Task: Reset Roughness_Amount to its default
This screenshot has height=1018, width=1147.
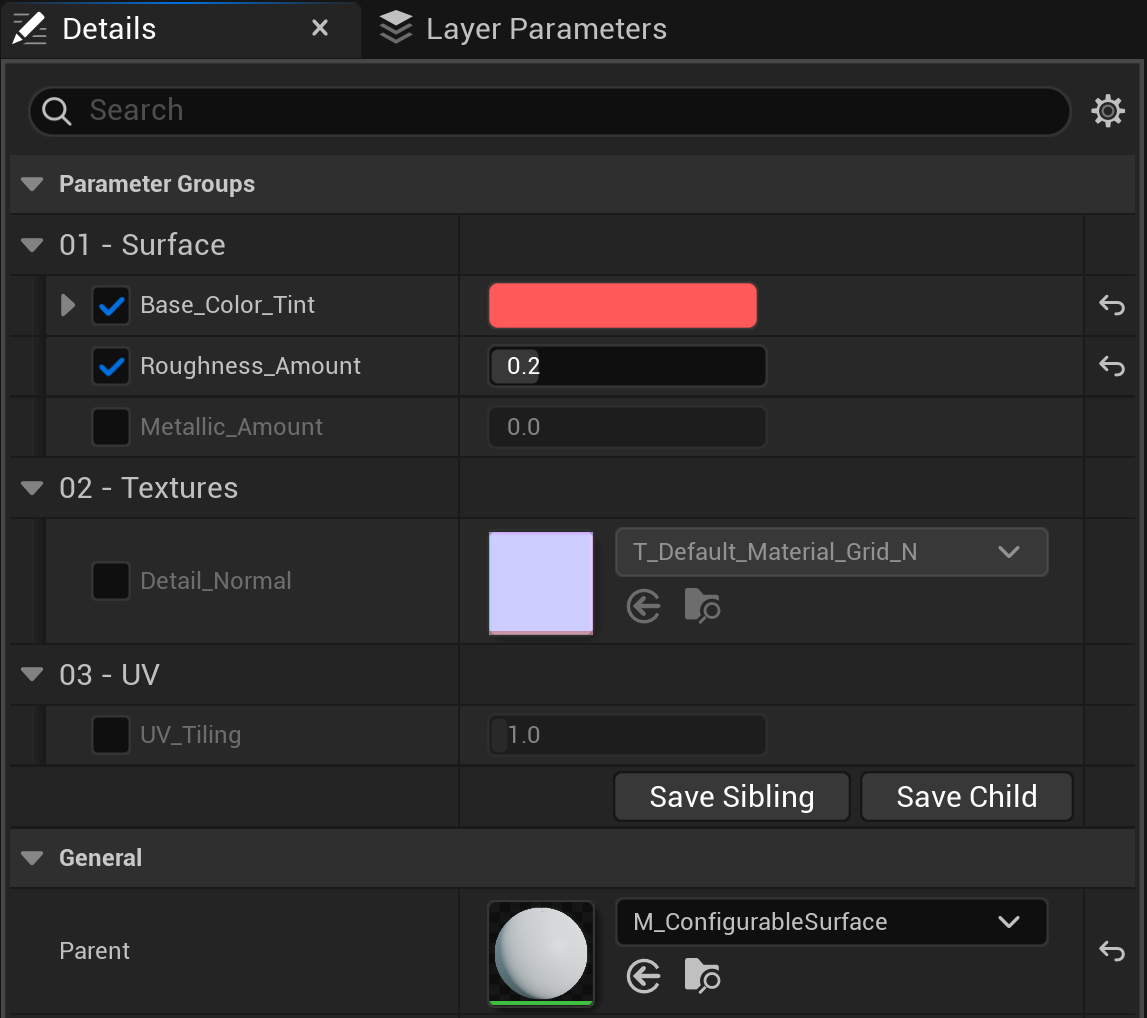Action: pyautogui.click(x=1111, y=366)
